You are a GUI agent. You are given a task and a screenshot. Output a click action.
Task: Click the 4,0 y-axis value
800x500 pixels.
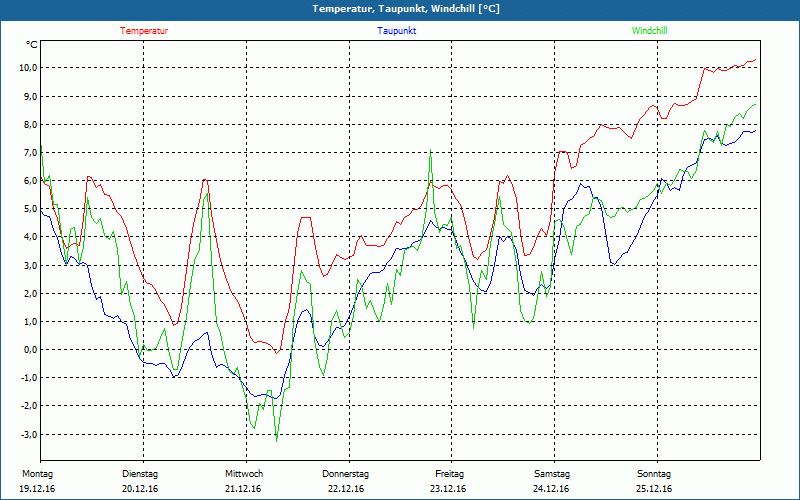[29, 237]
